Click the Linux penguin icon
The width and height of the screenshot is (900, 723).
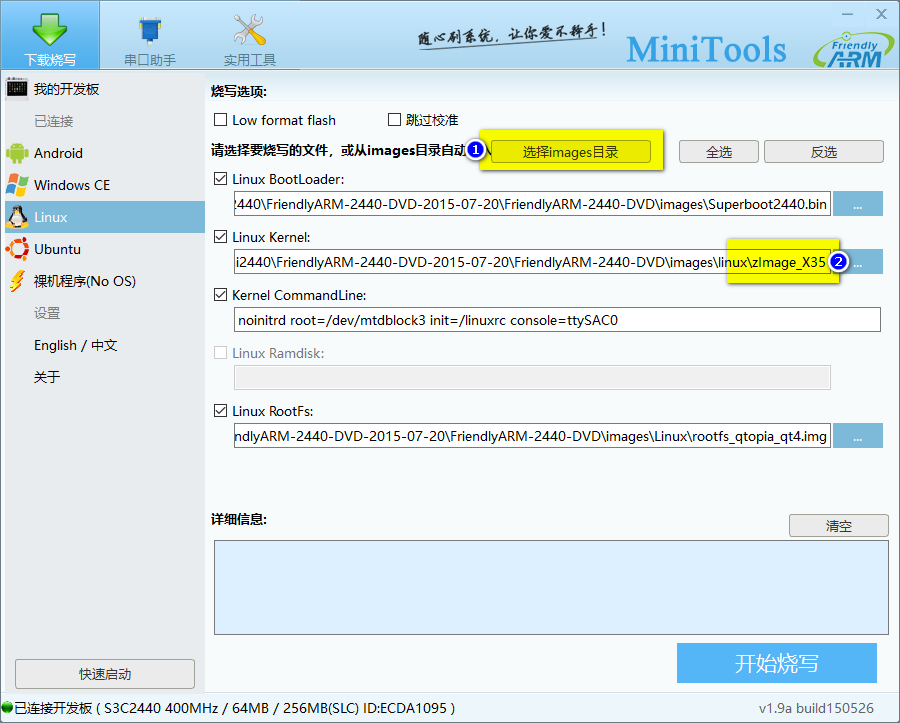coord(17,217)
